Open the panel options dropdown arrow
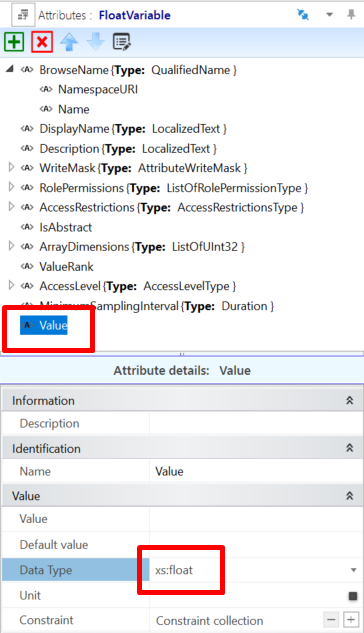Viewport: 364px width, 633px height. click(329, 15)
